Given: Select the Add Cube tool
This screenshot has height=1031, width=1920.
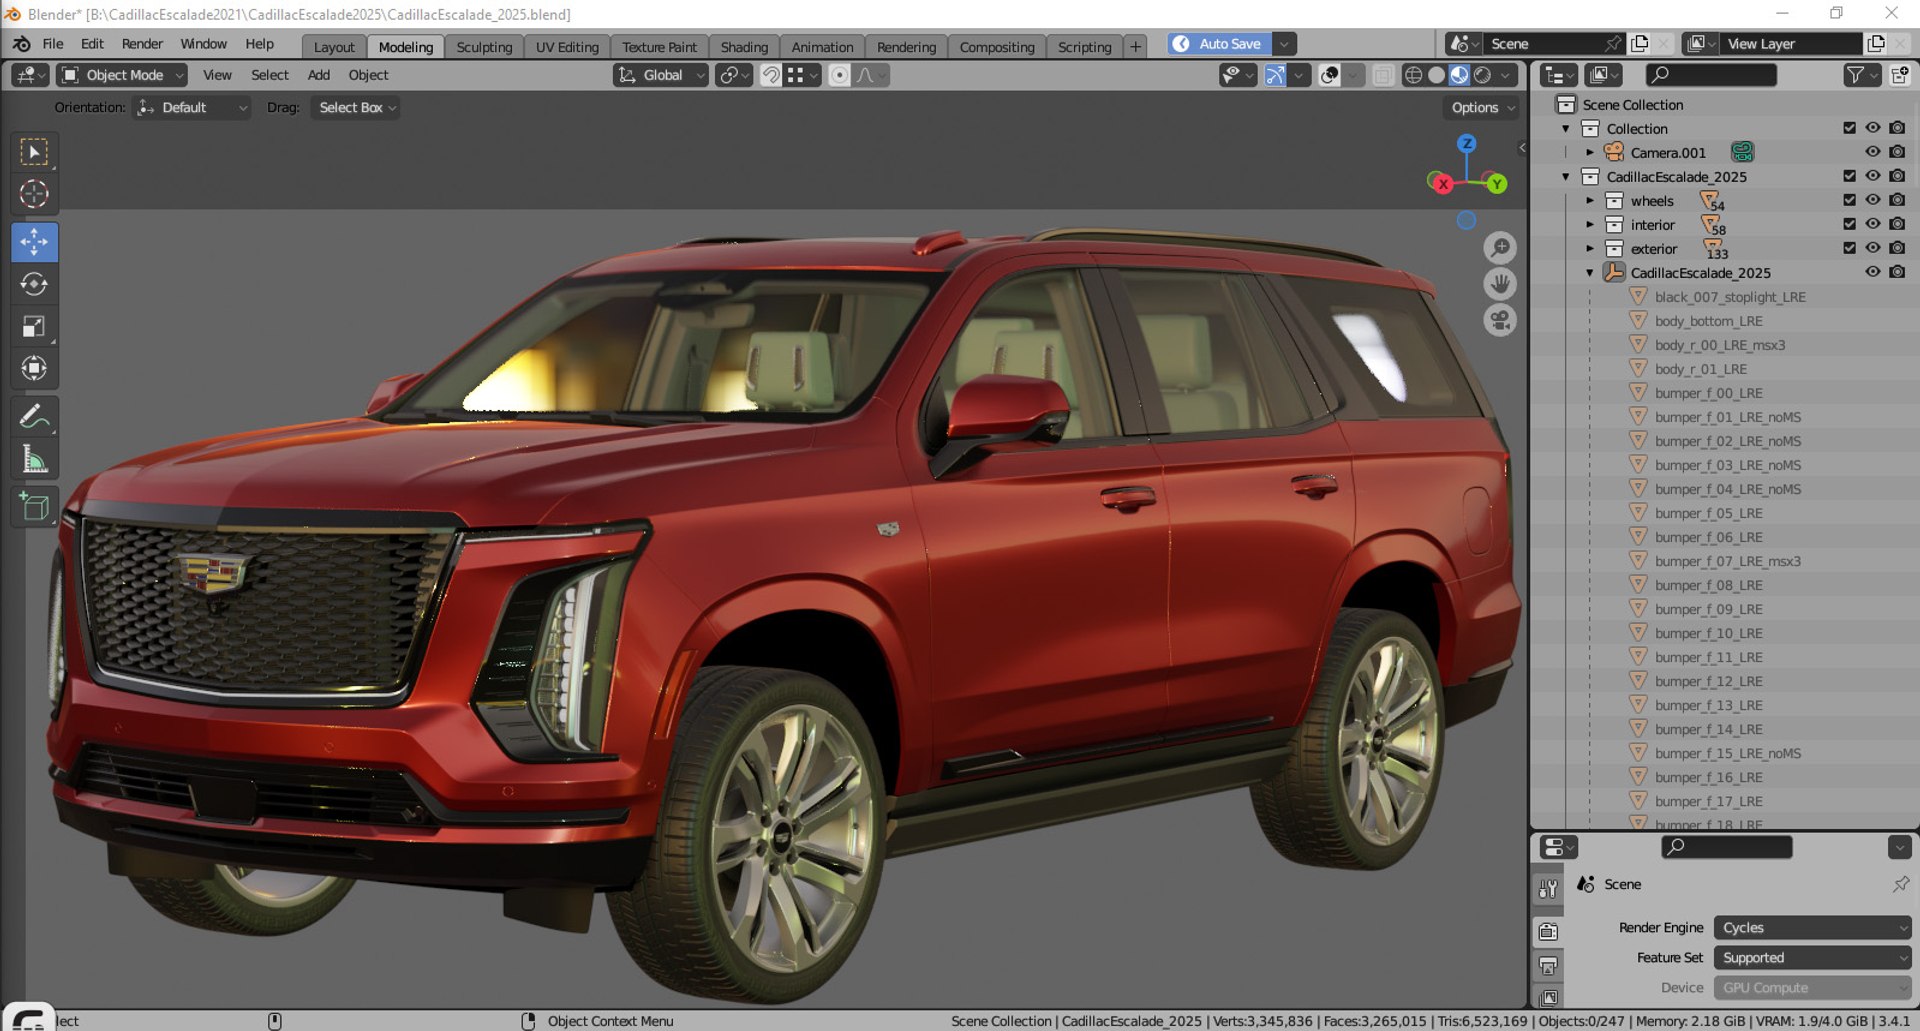Looking at the screenshot, I should pos(34,507).
